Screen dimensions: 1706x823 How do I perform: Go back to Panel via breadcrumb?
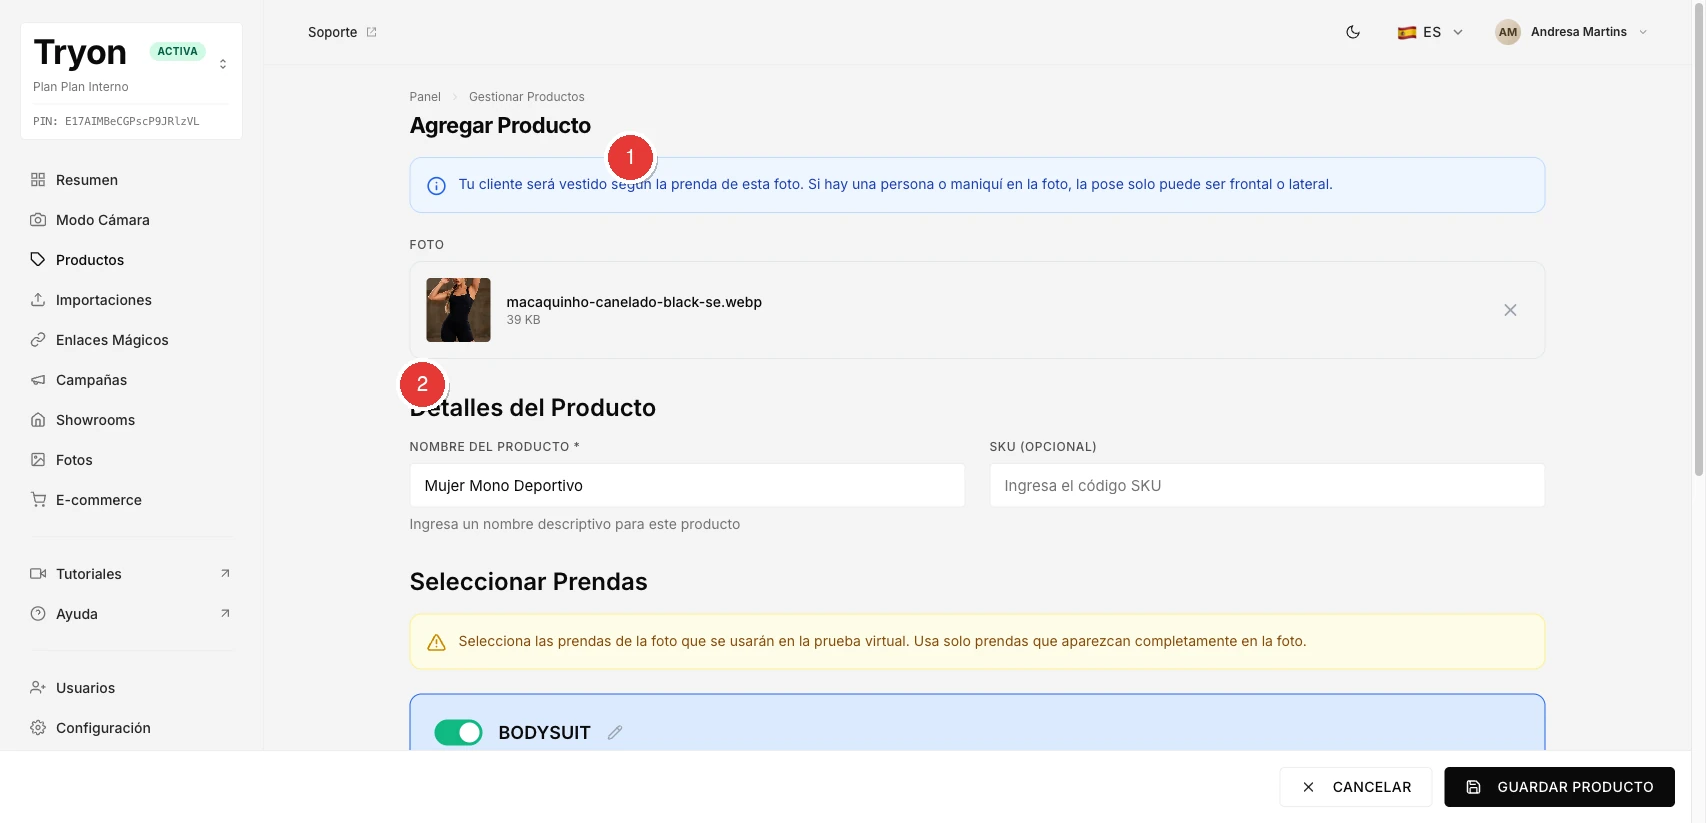pos(425,97)
